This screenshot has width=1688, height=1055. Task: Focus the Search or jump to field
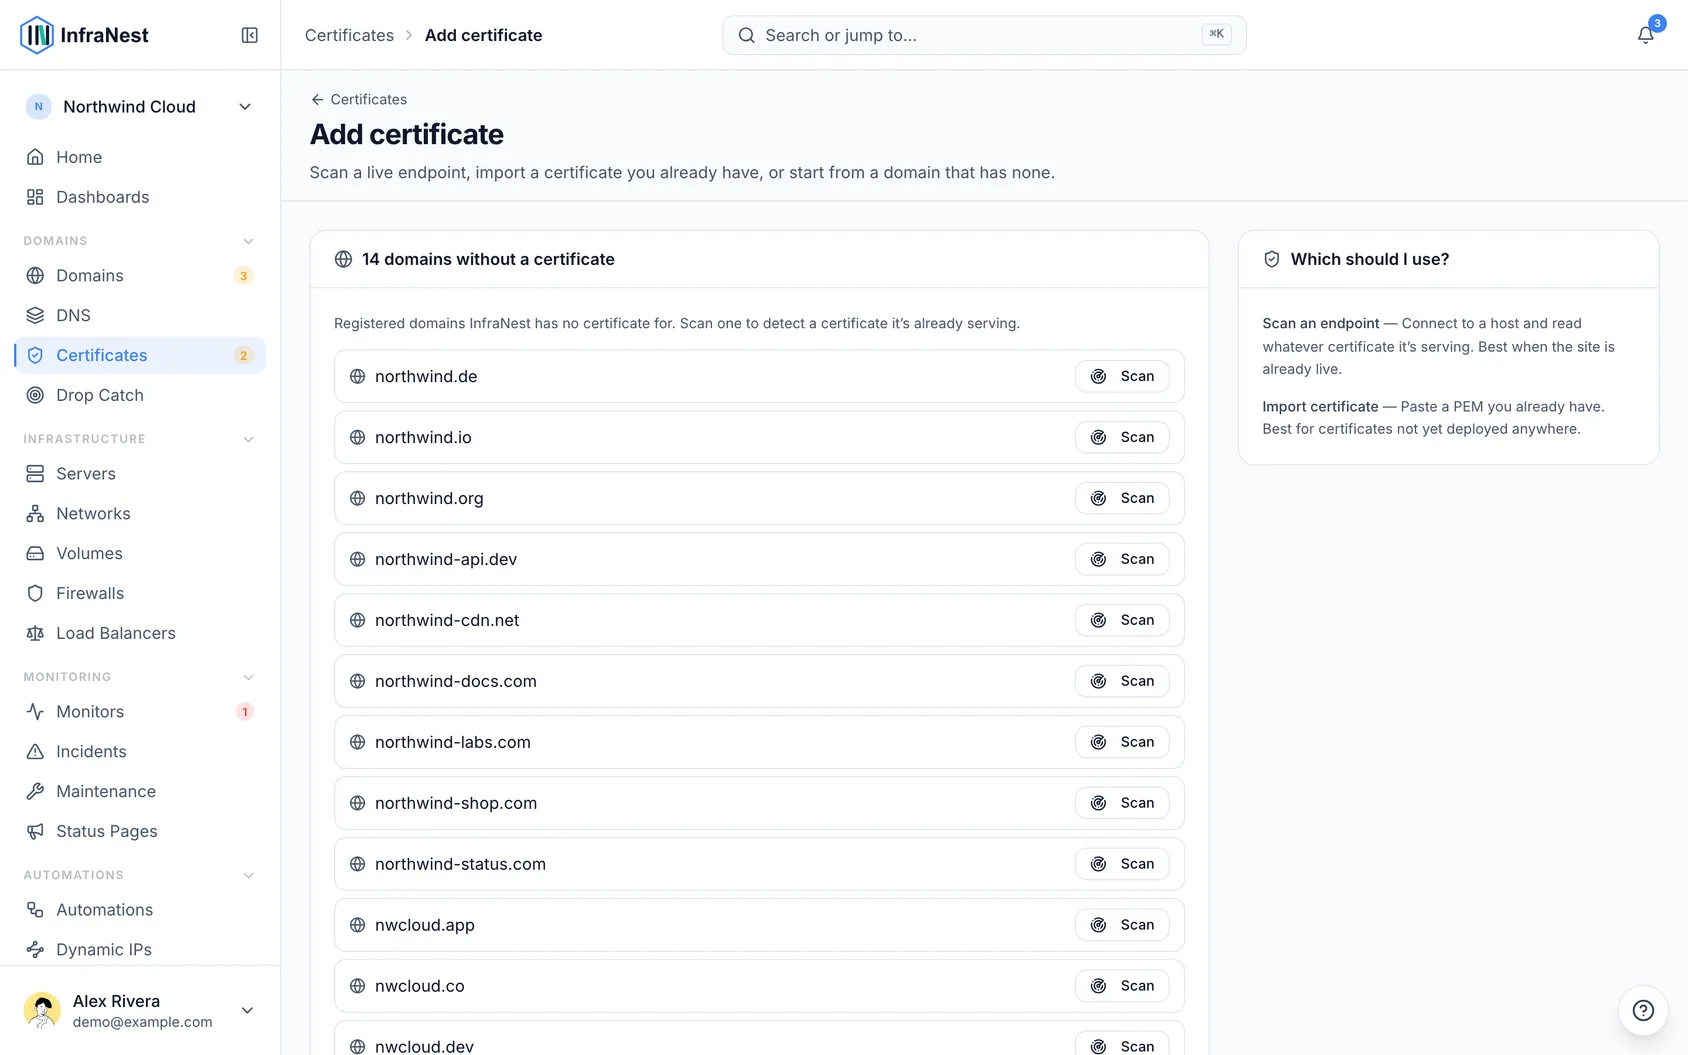pos(984,35)
